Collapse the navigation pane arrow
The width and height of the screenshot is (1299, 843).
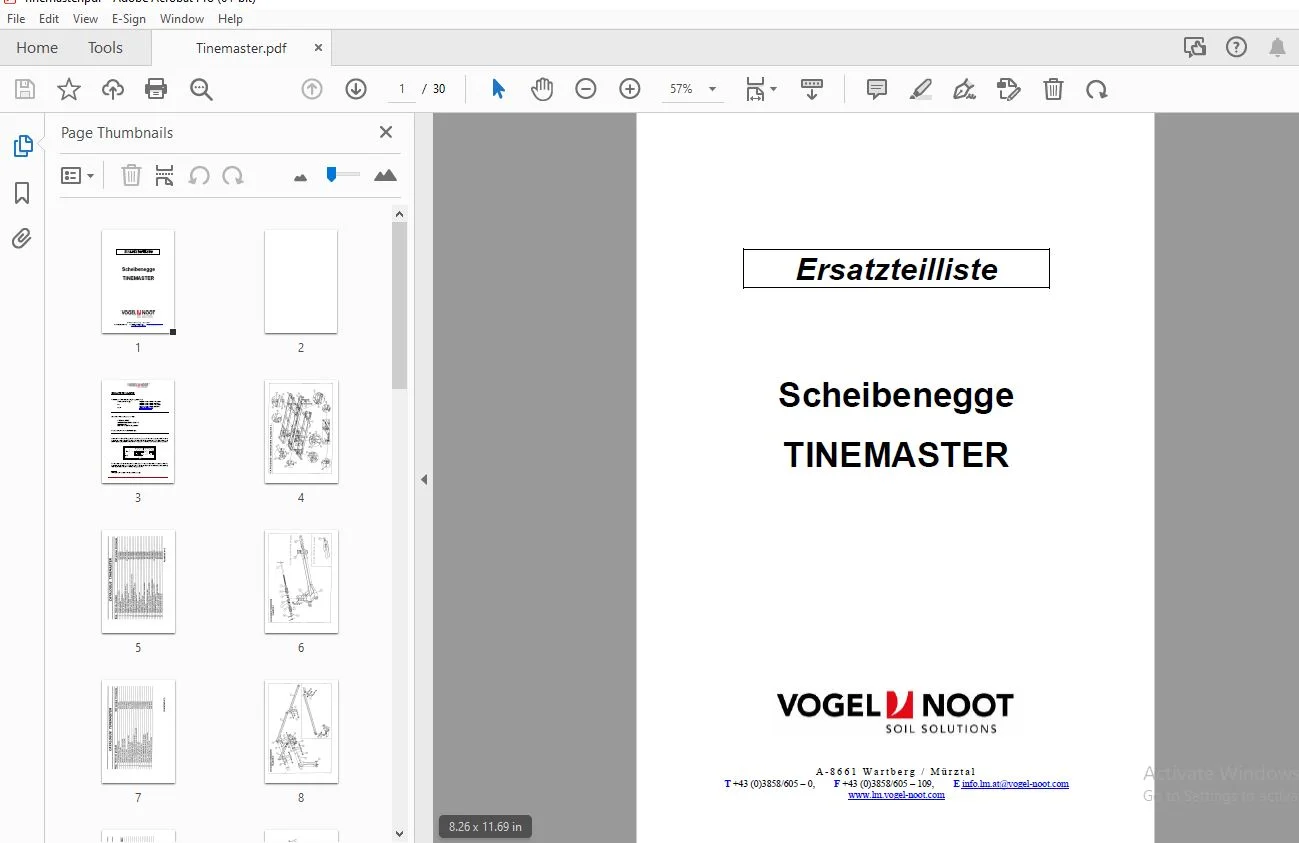coord(424,480)
